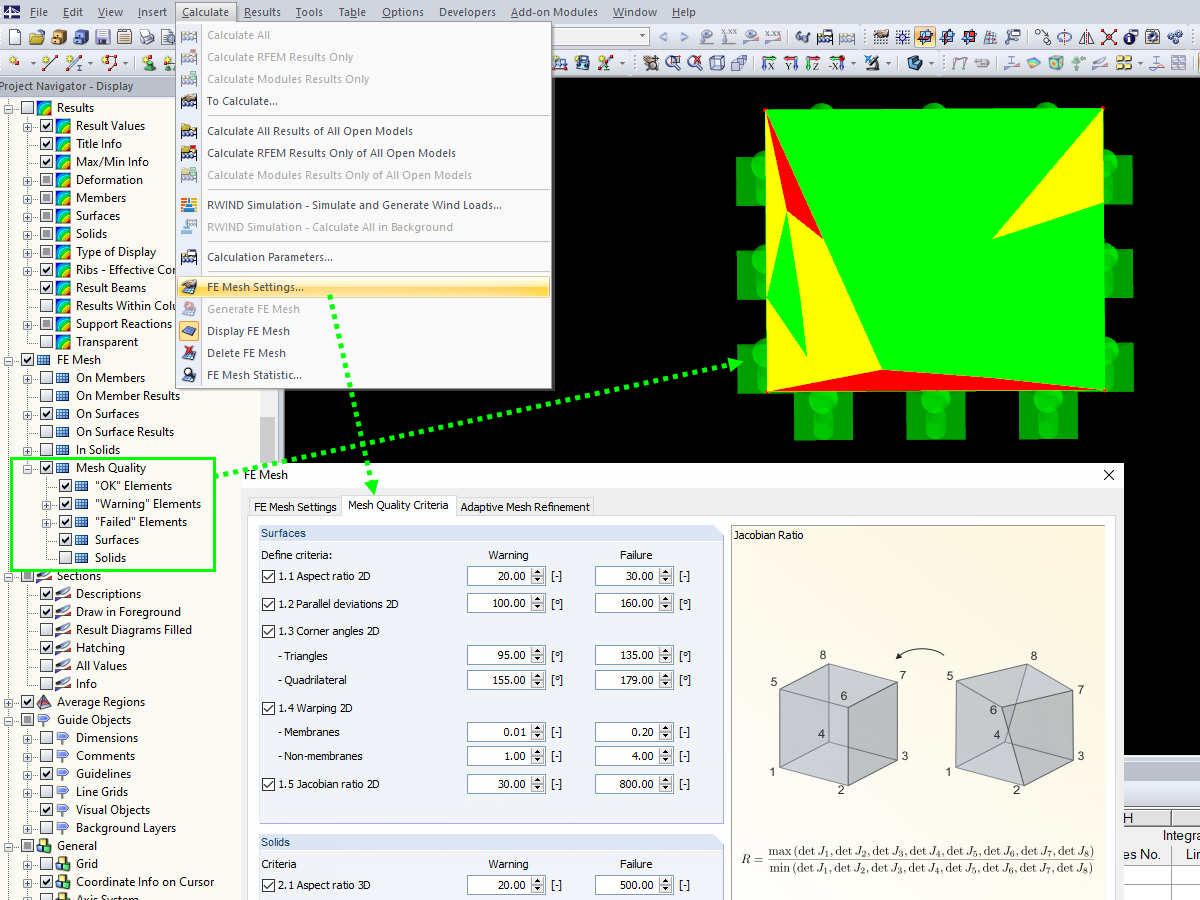Open the workplane dropdown arrow on the toolbar
The height and width of the screenshot is (900, 1200).
pyautogui.click(x=932, y=62)
